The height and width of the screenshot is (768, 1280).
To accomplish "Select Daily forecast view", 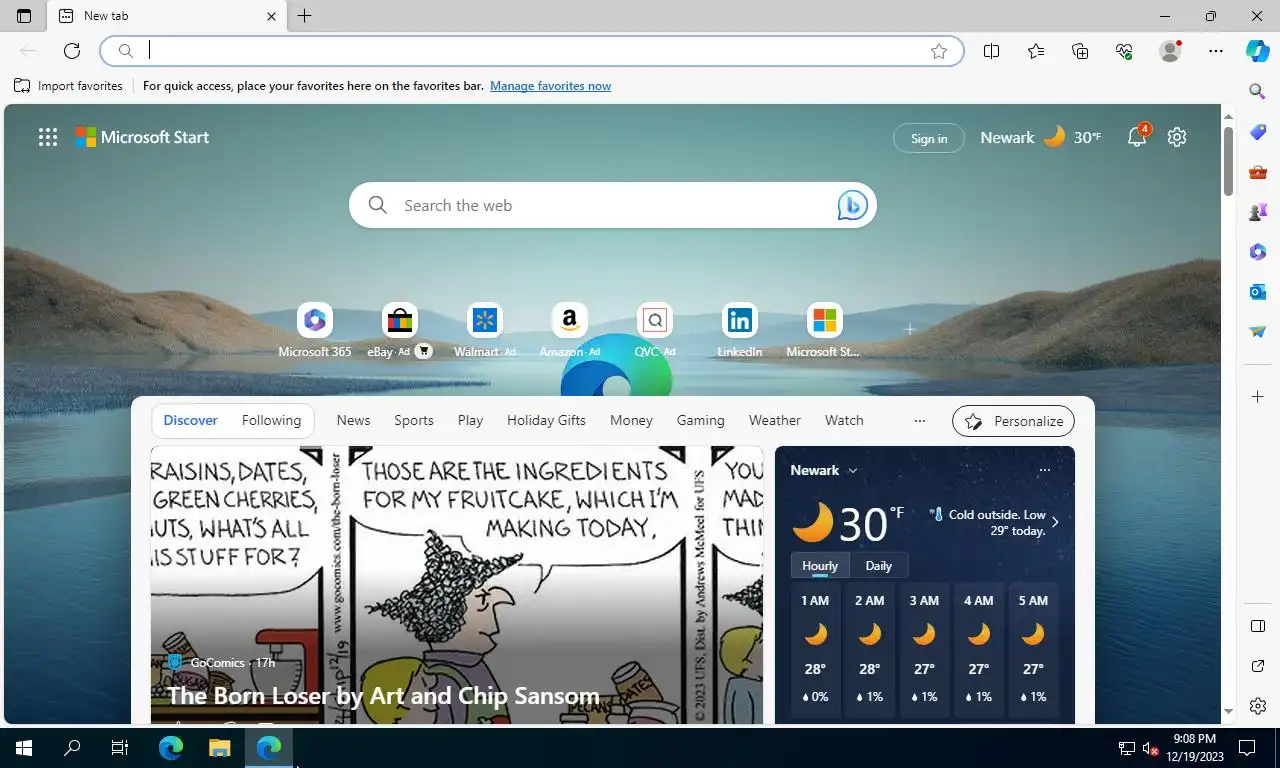I will (879, 566).
